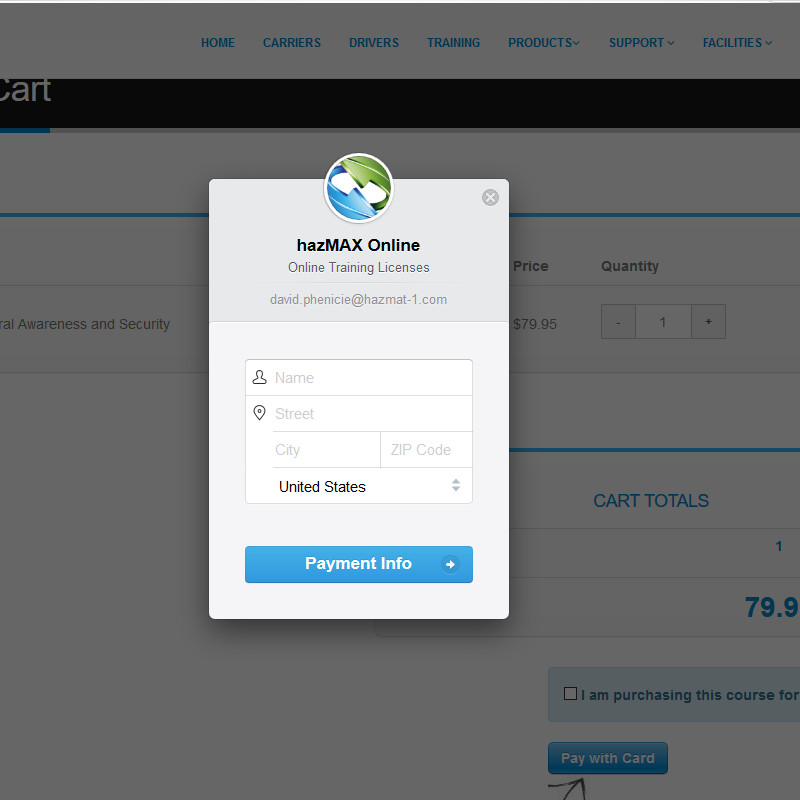
Task: Click into the Name input field
Action: pos(370,378)
